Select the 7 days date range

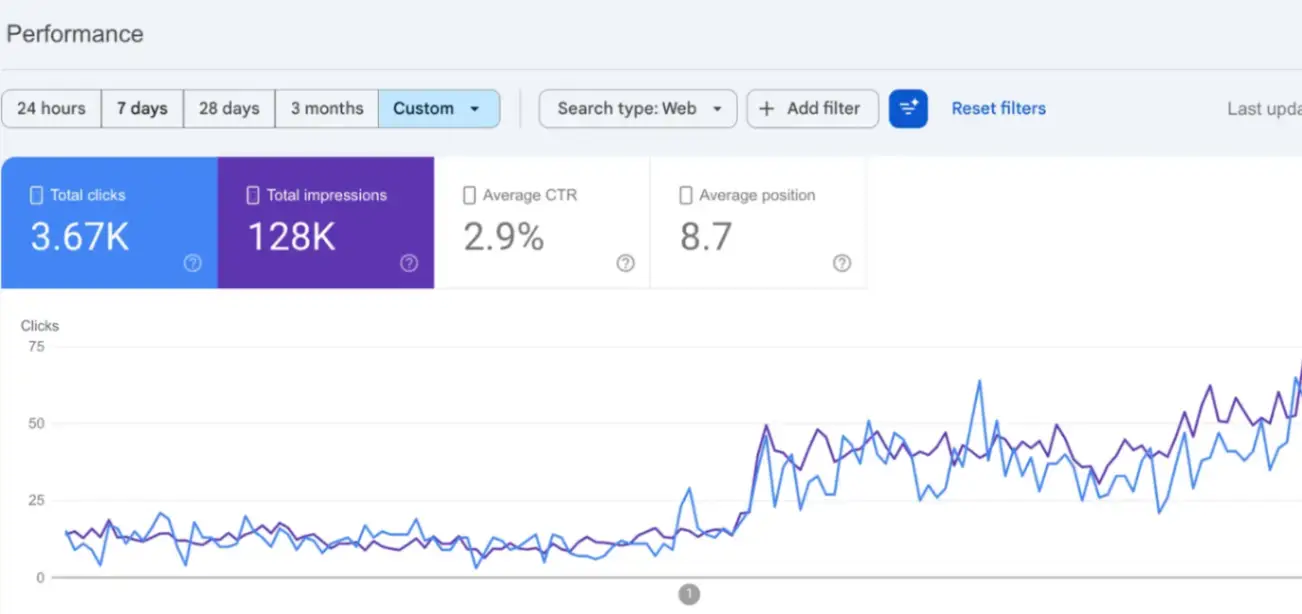[142, 109]
